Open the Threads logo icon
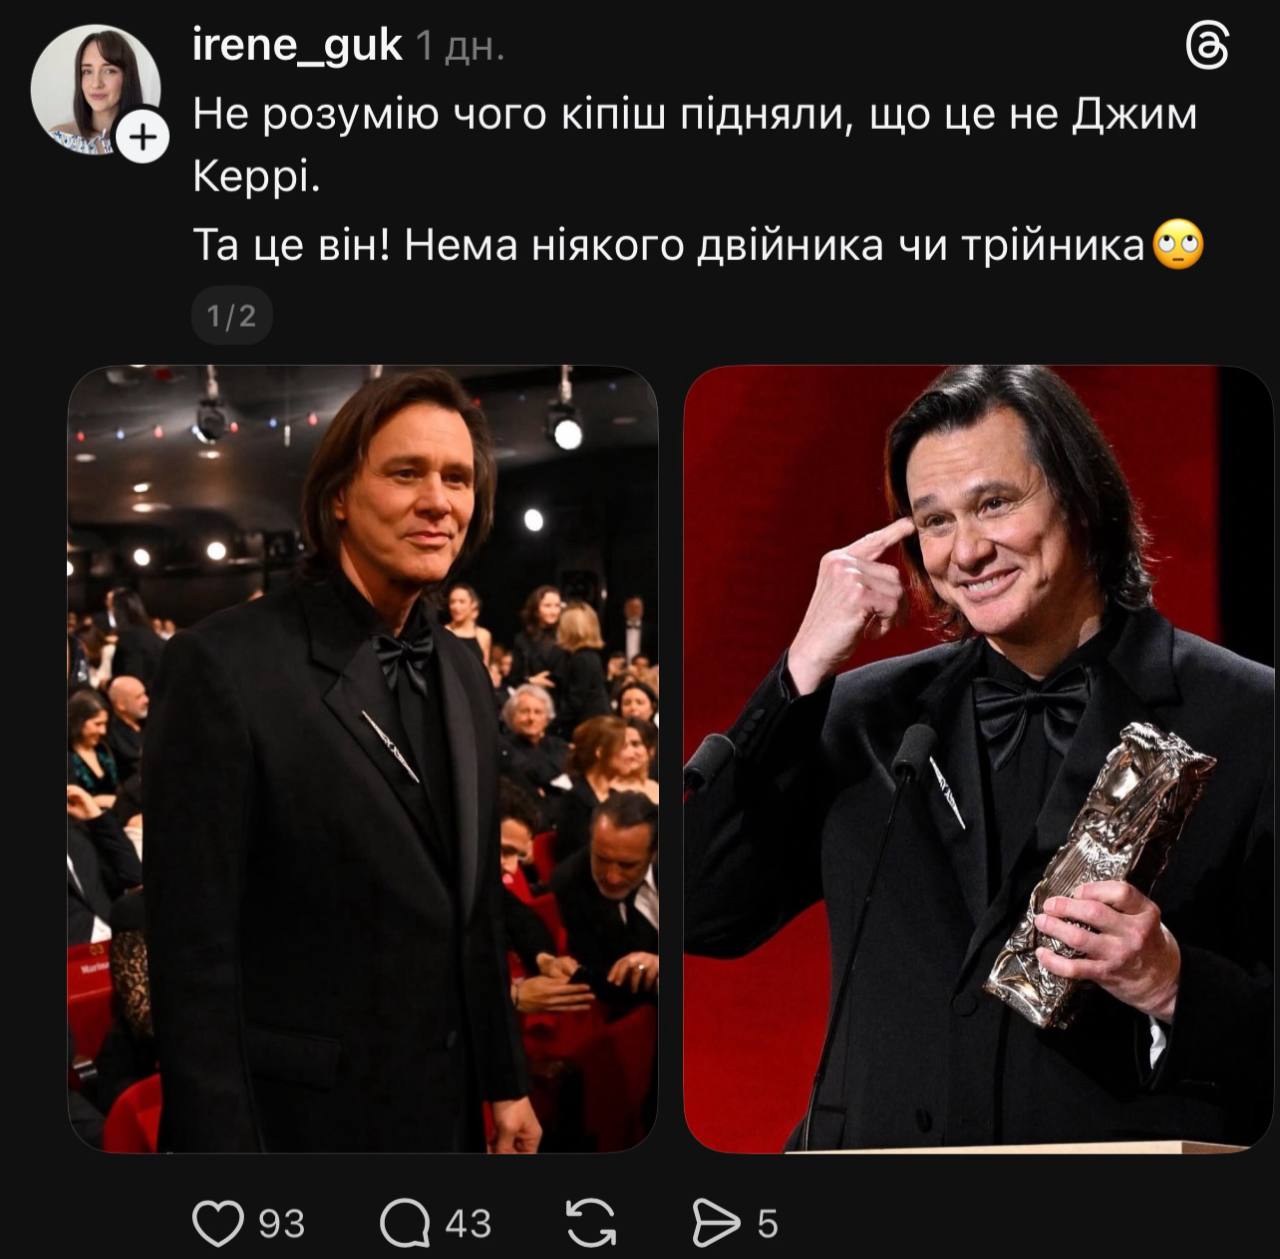This screenshot has height=1259, width=1280. tap(1206, 47)
